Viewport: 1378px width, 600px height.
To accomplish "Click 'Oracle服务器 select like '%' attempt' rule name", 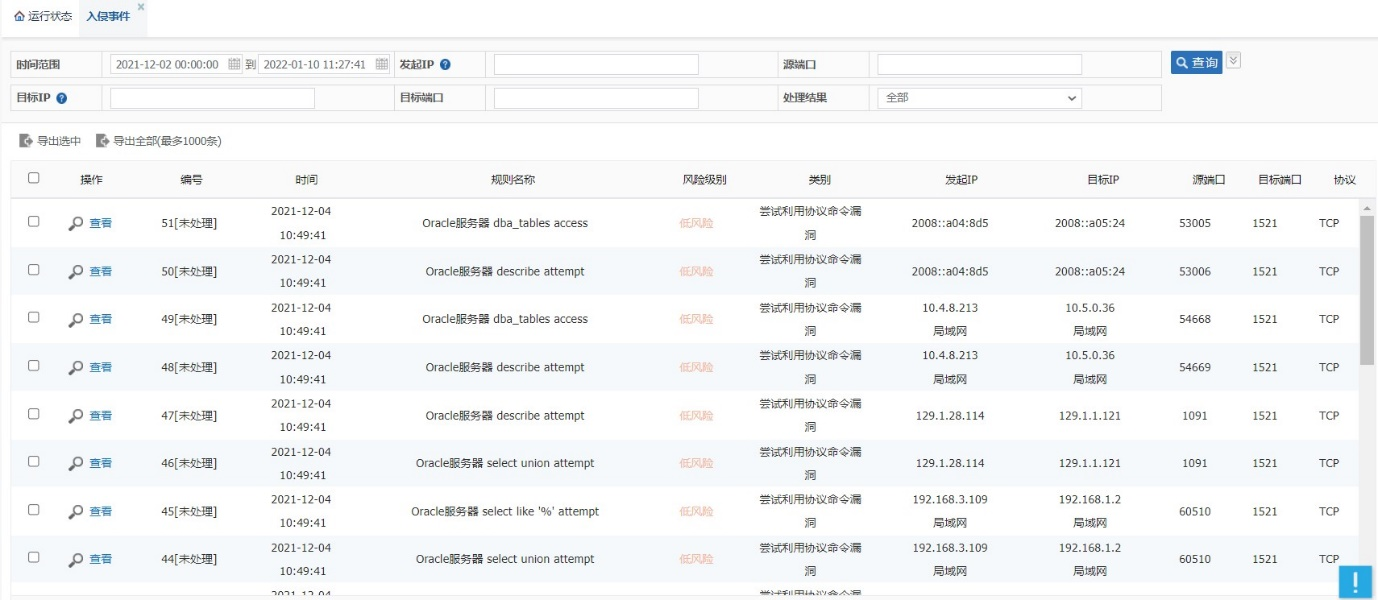I will [x=505, y=512].
